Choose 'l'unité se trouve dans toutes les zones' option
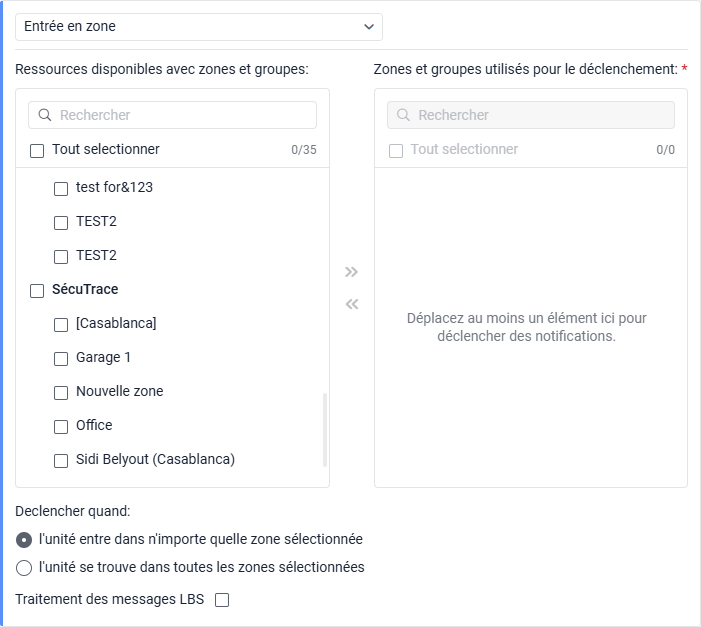The height and width of the screenshot is (627, 701). 24,568
